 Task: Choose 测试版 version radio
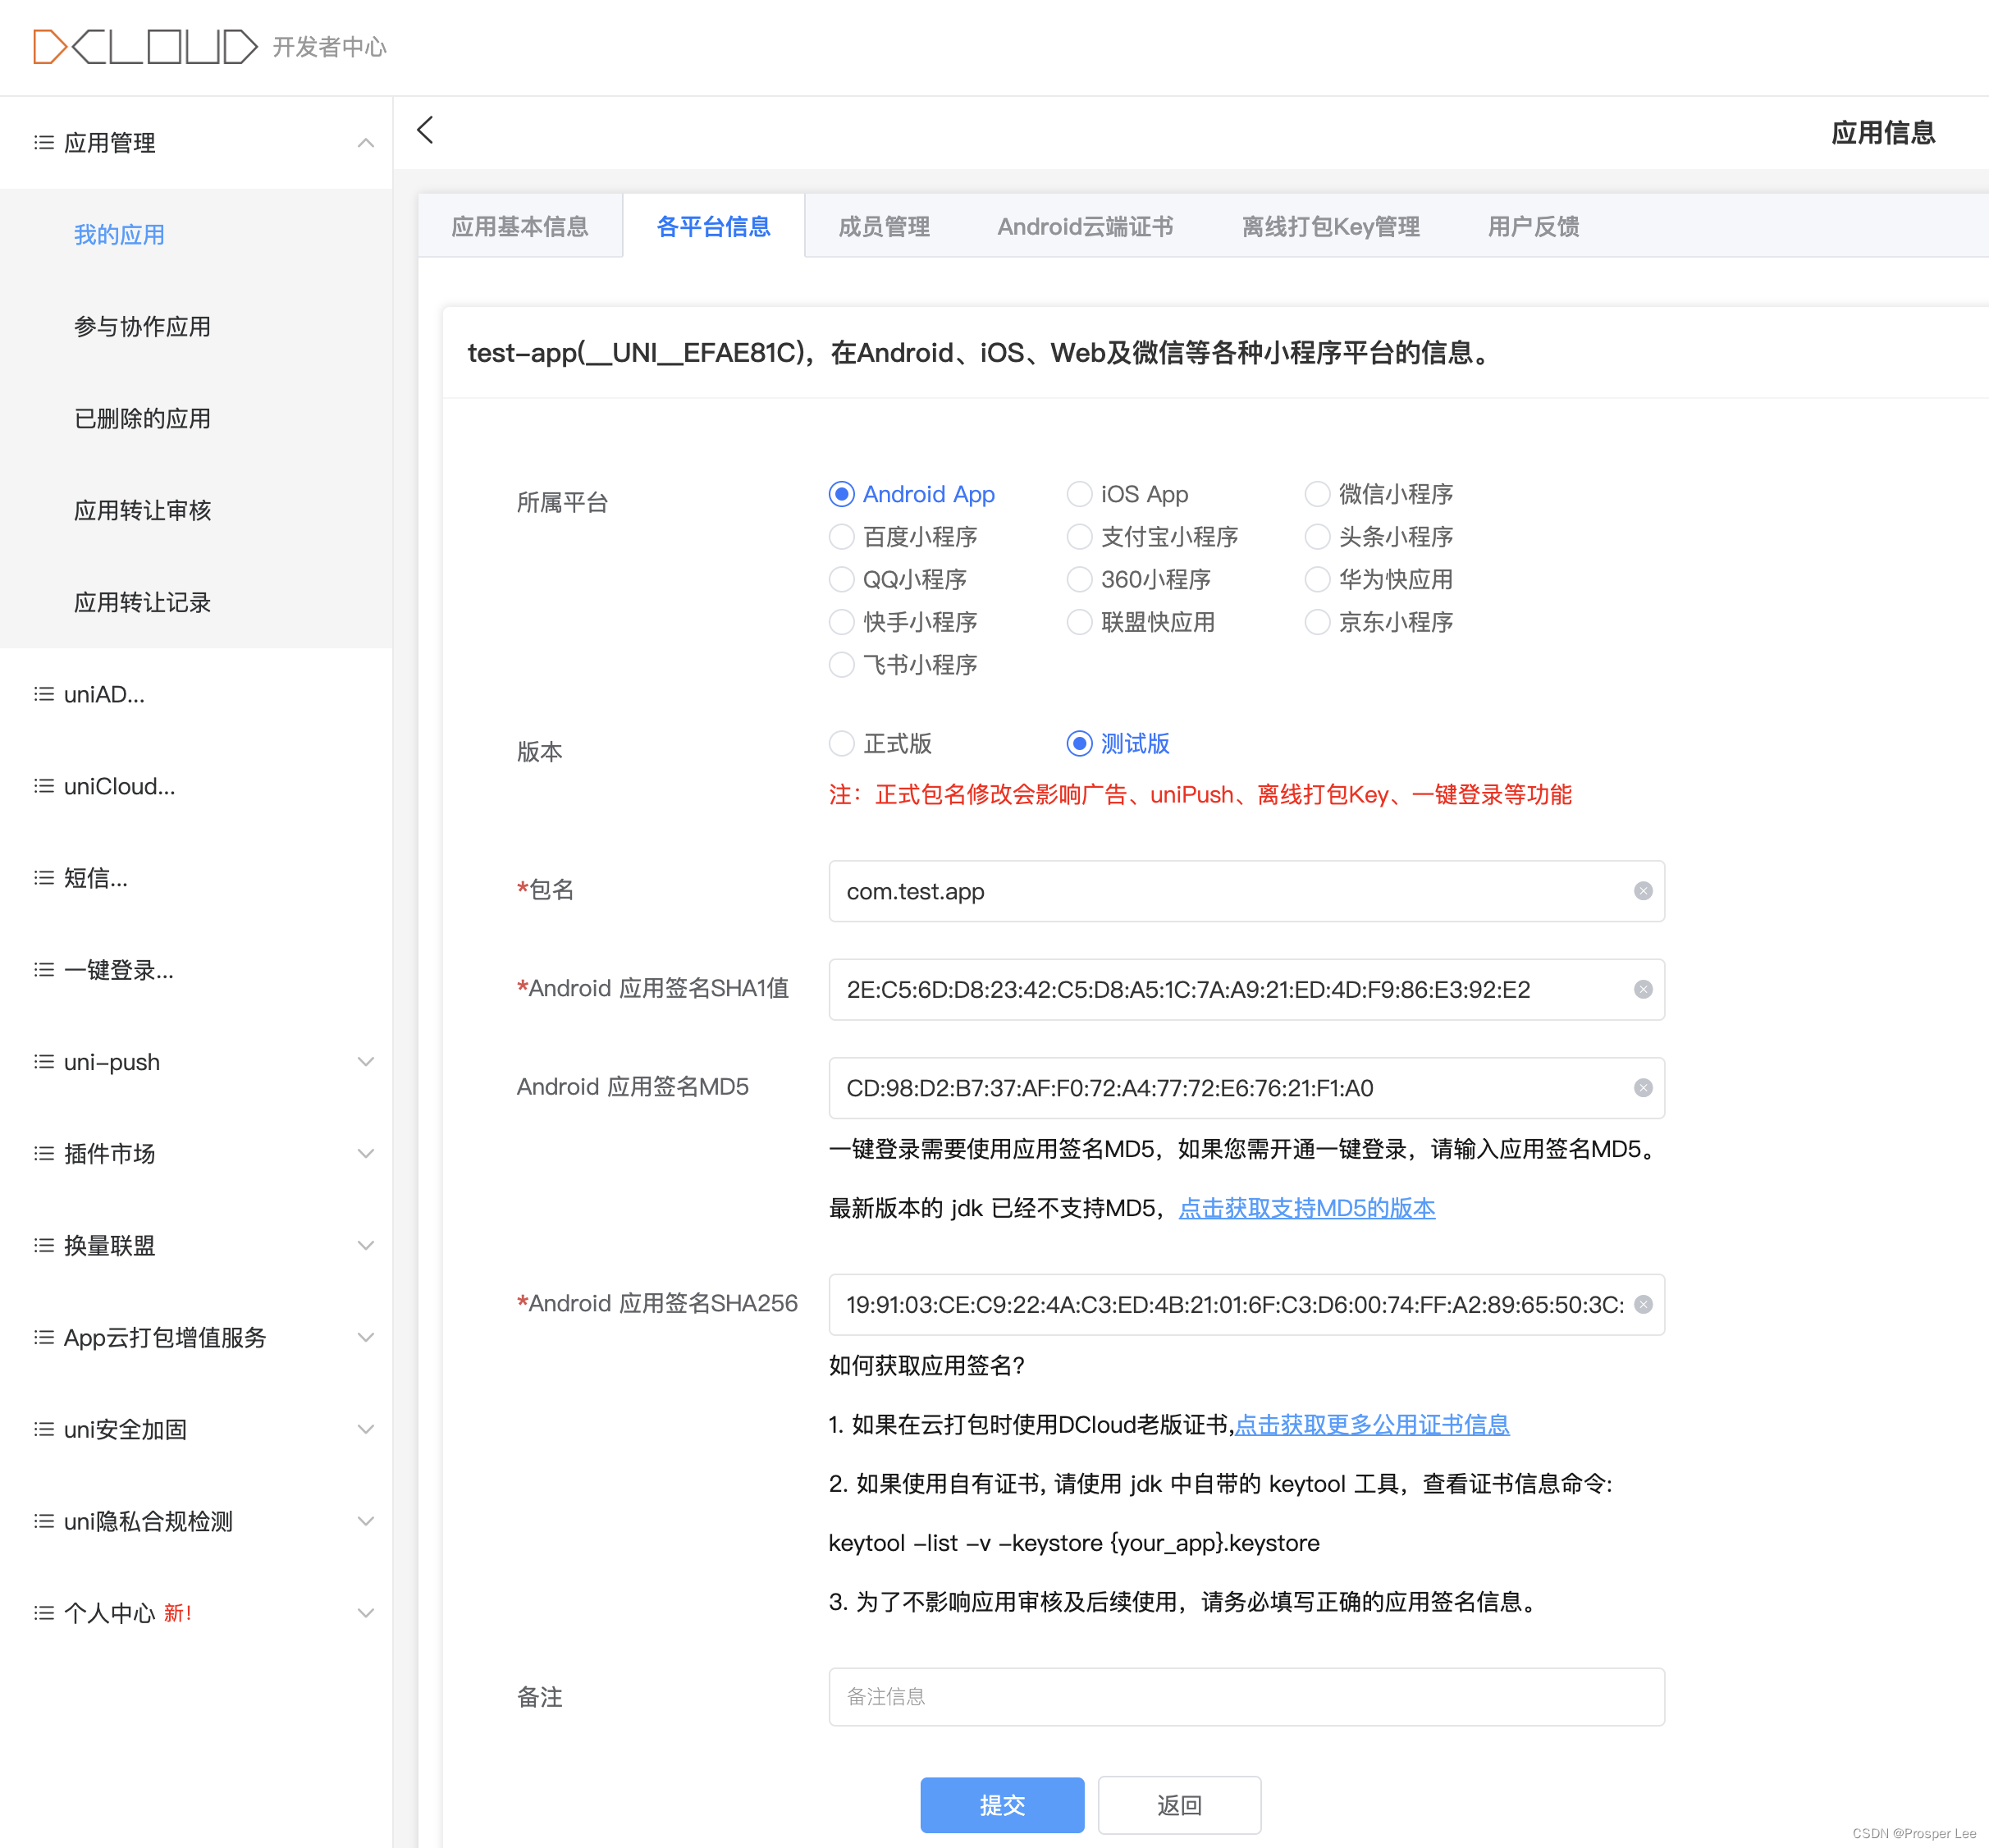point(1079,744)
